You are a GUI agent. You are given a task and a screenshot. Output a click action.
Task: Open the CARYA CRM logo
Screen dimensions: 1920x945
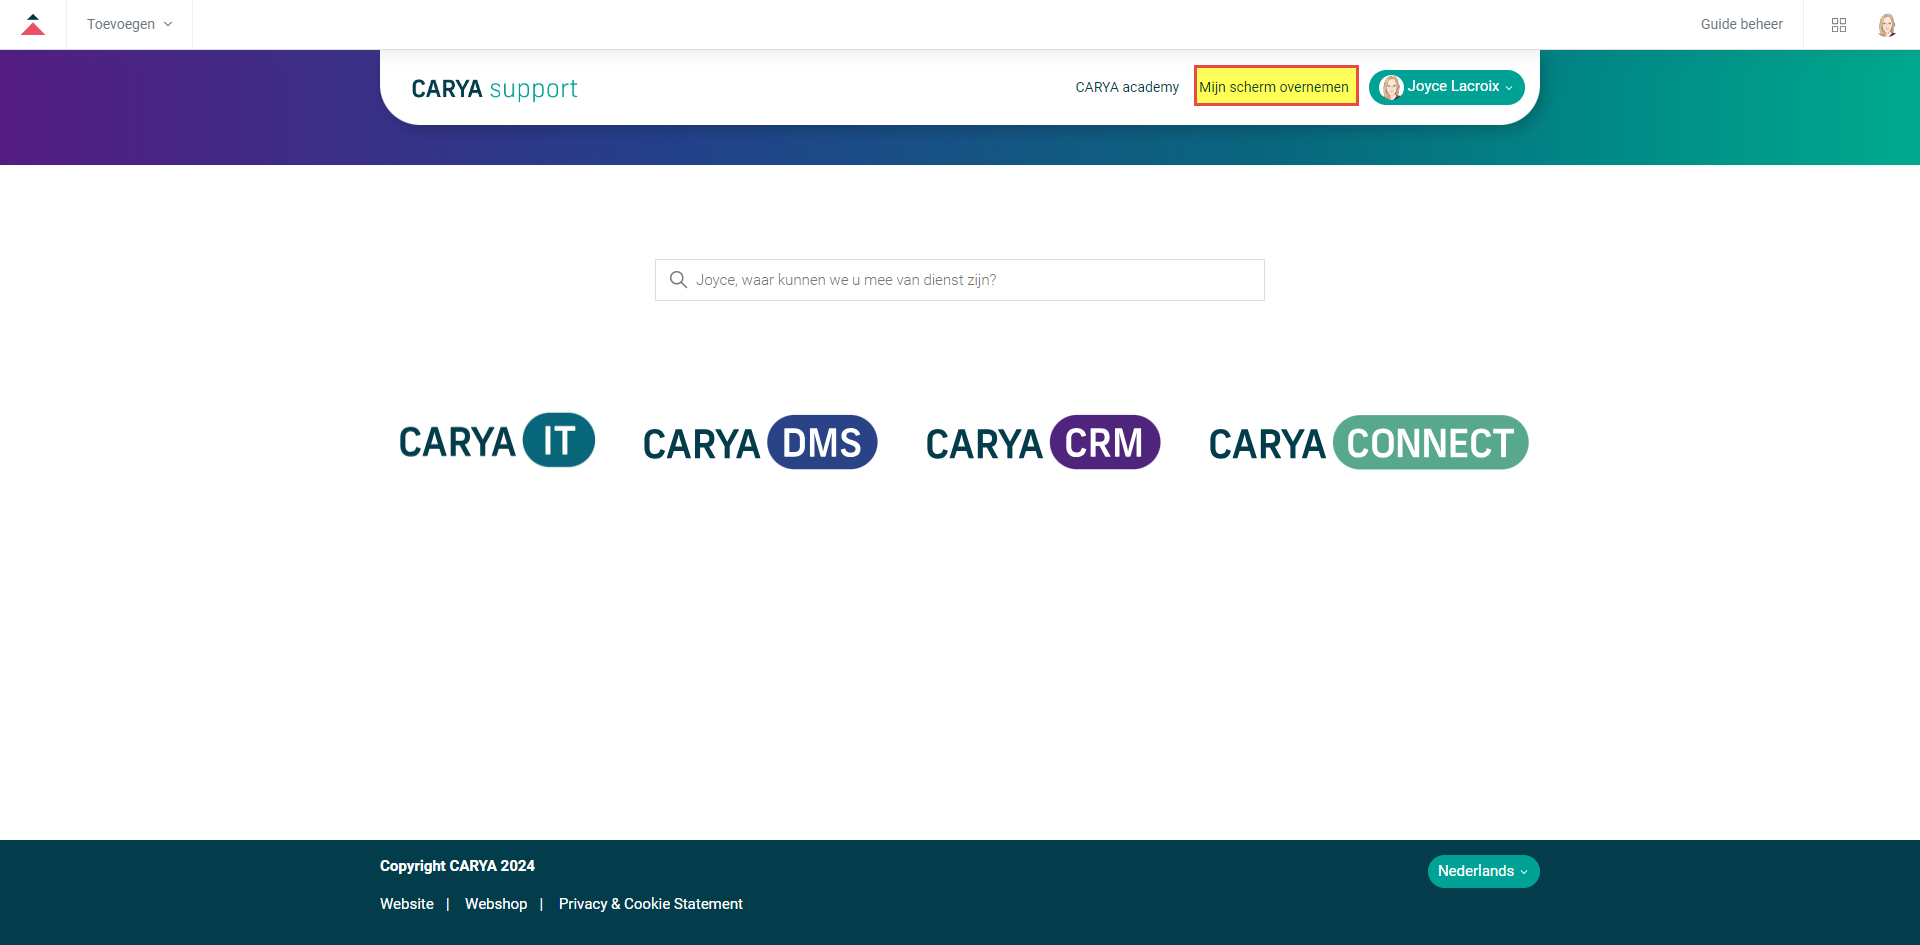click(x=1043, y=442)
